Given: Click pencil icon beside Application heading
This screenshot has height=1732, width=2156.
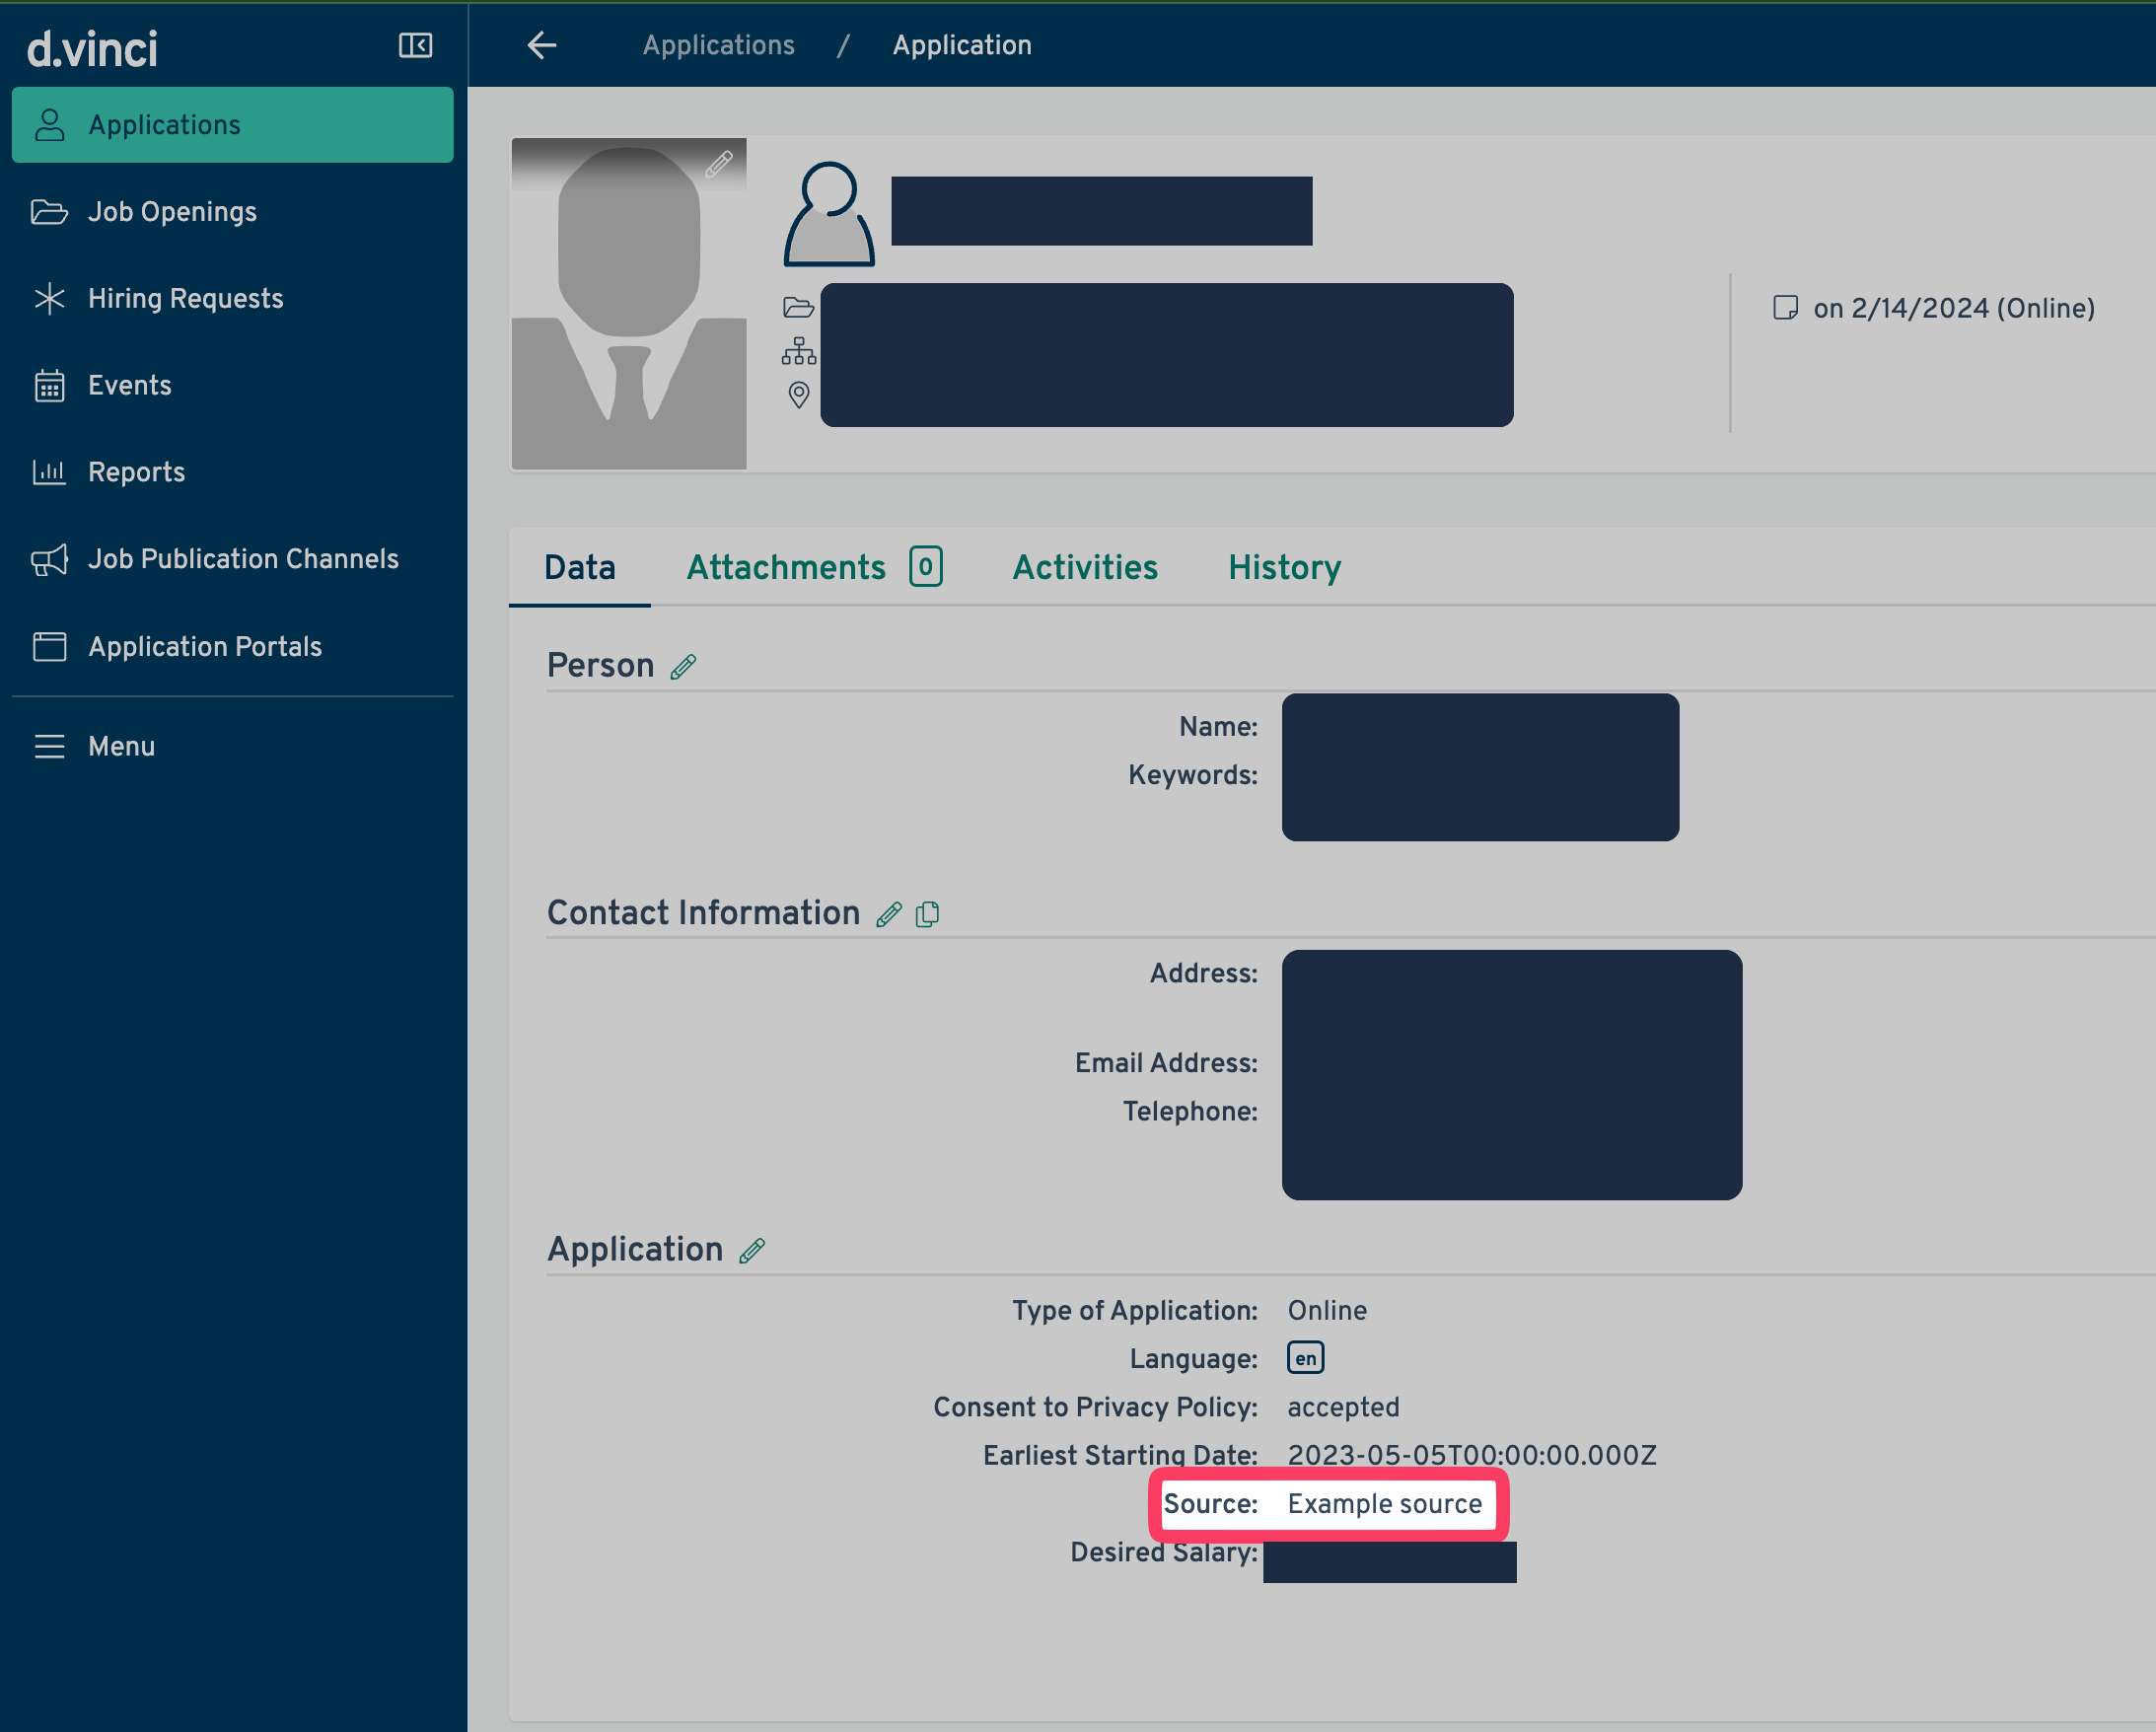Looking at the screenshot, I should (752, 1251).
